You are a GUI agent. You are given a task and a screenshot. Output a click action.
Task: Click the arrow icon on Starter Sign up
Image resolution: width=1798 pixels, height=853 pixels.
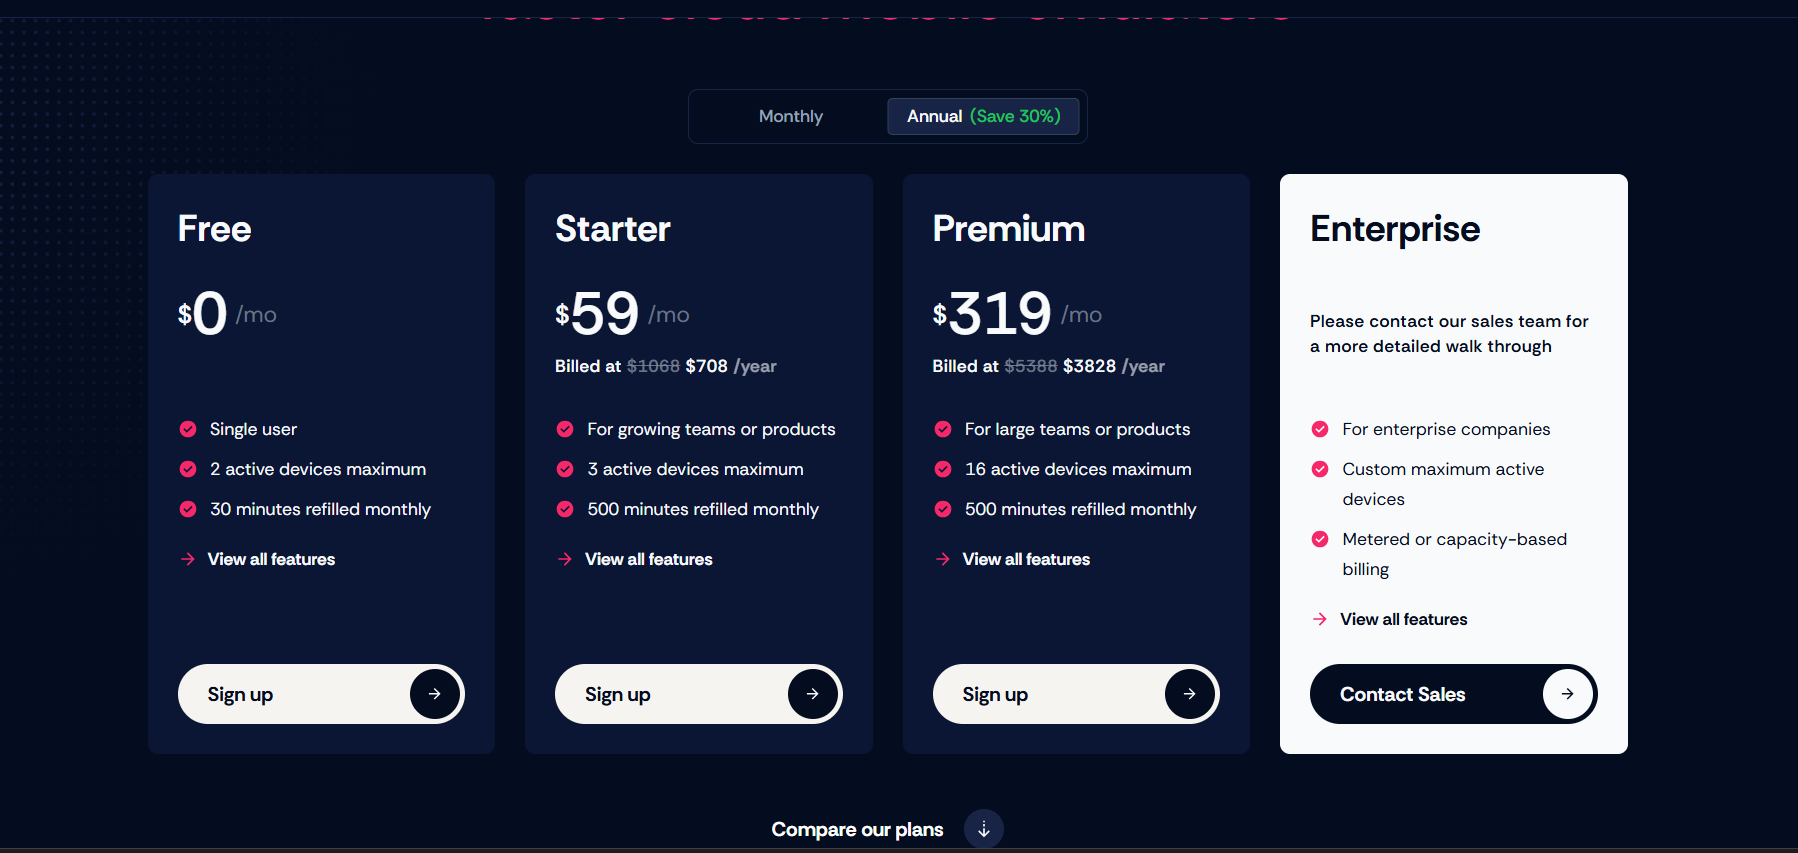812,694
